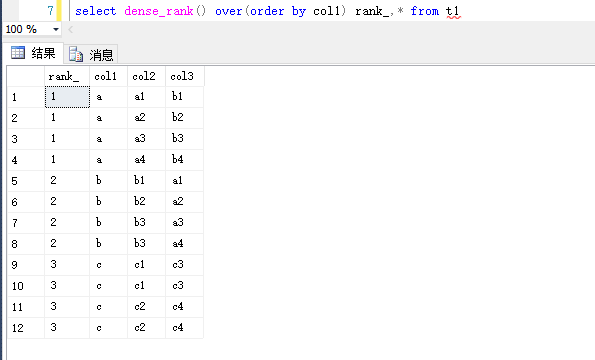Image resolution: width=595 pixels, height=360 pixels.
Task: Click col2 cell a2 in row 2
Action: pyautogui.click(x=146, y=118)
